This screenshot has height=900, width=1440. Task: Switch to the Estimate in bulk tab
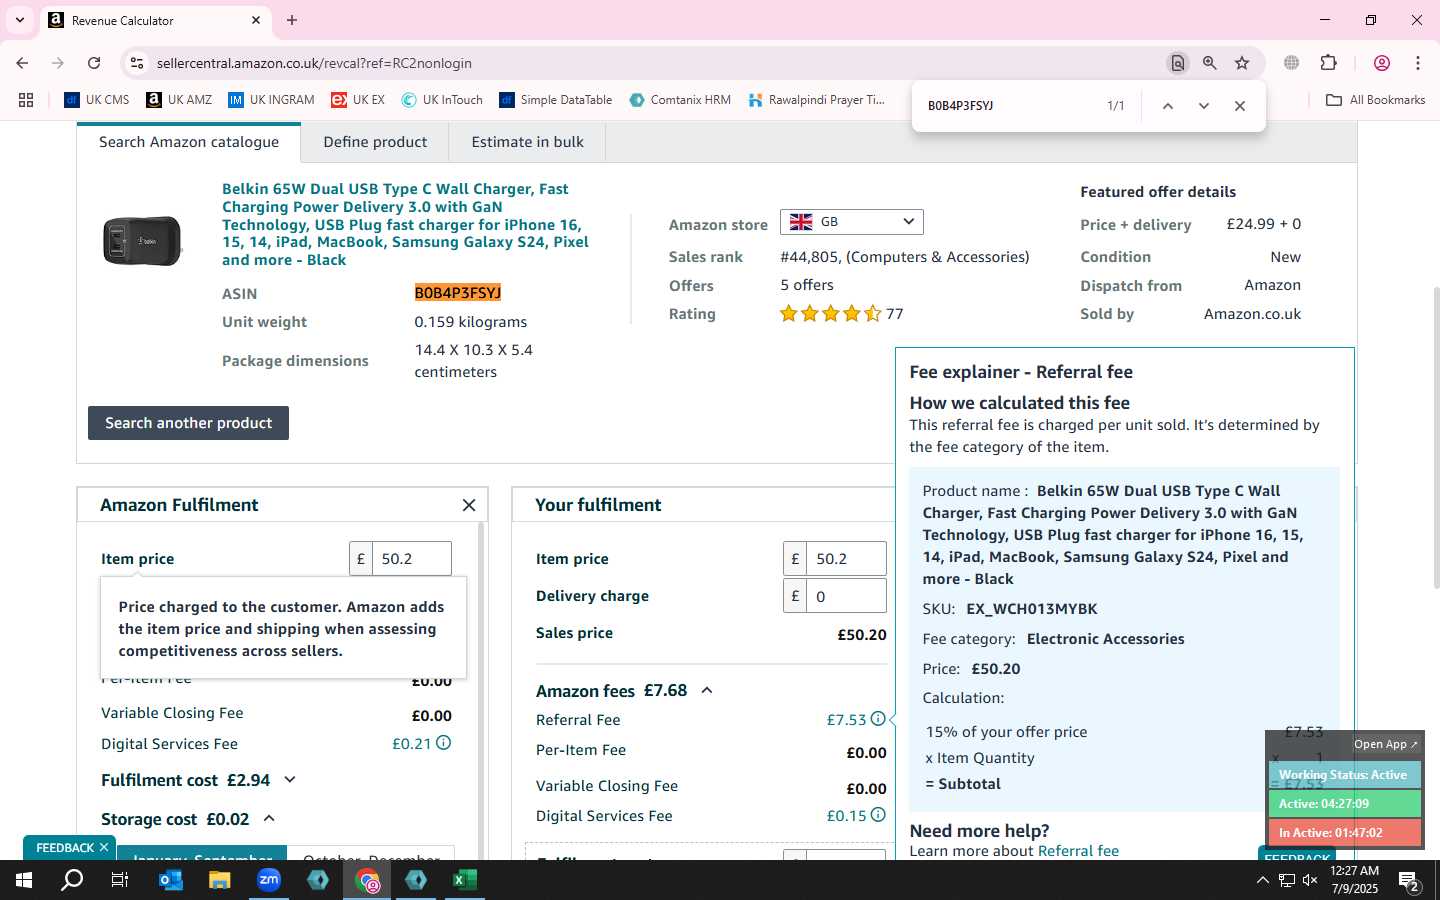[527, 142]
